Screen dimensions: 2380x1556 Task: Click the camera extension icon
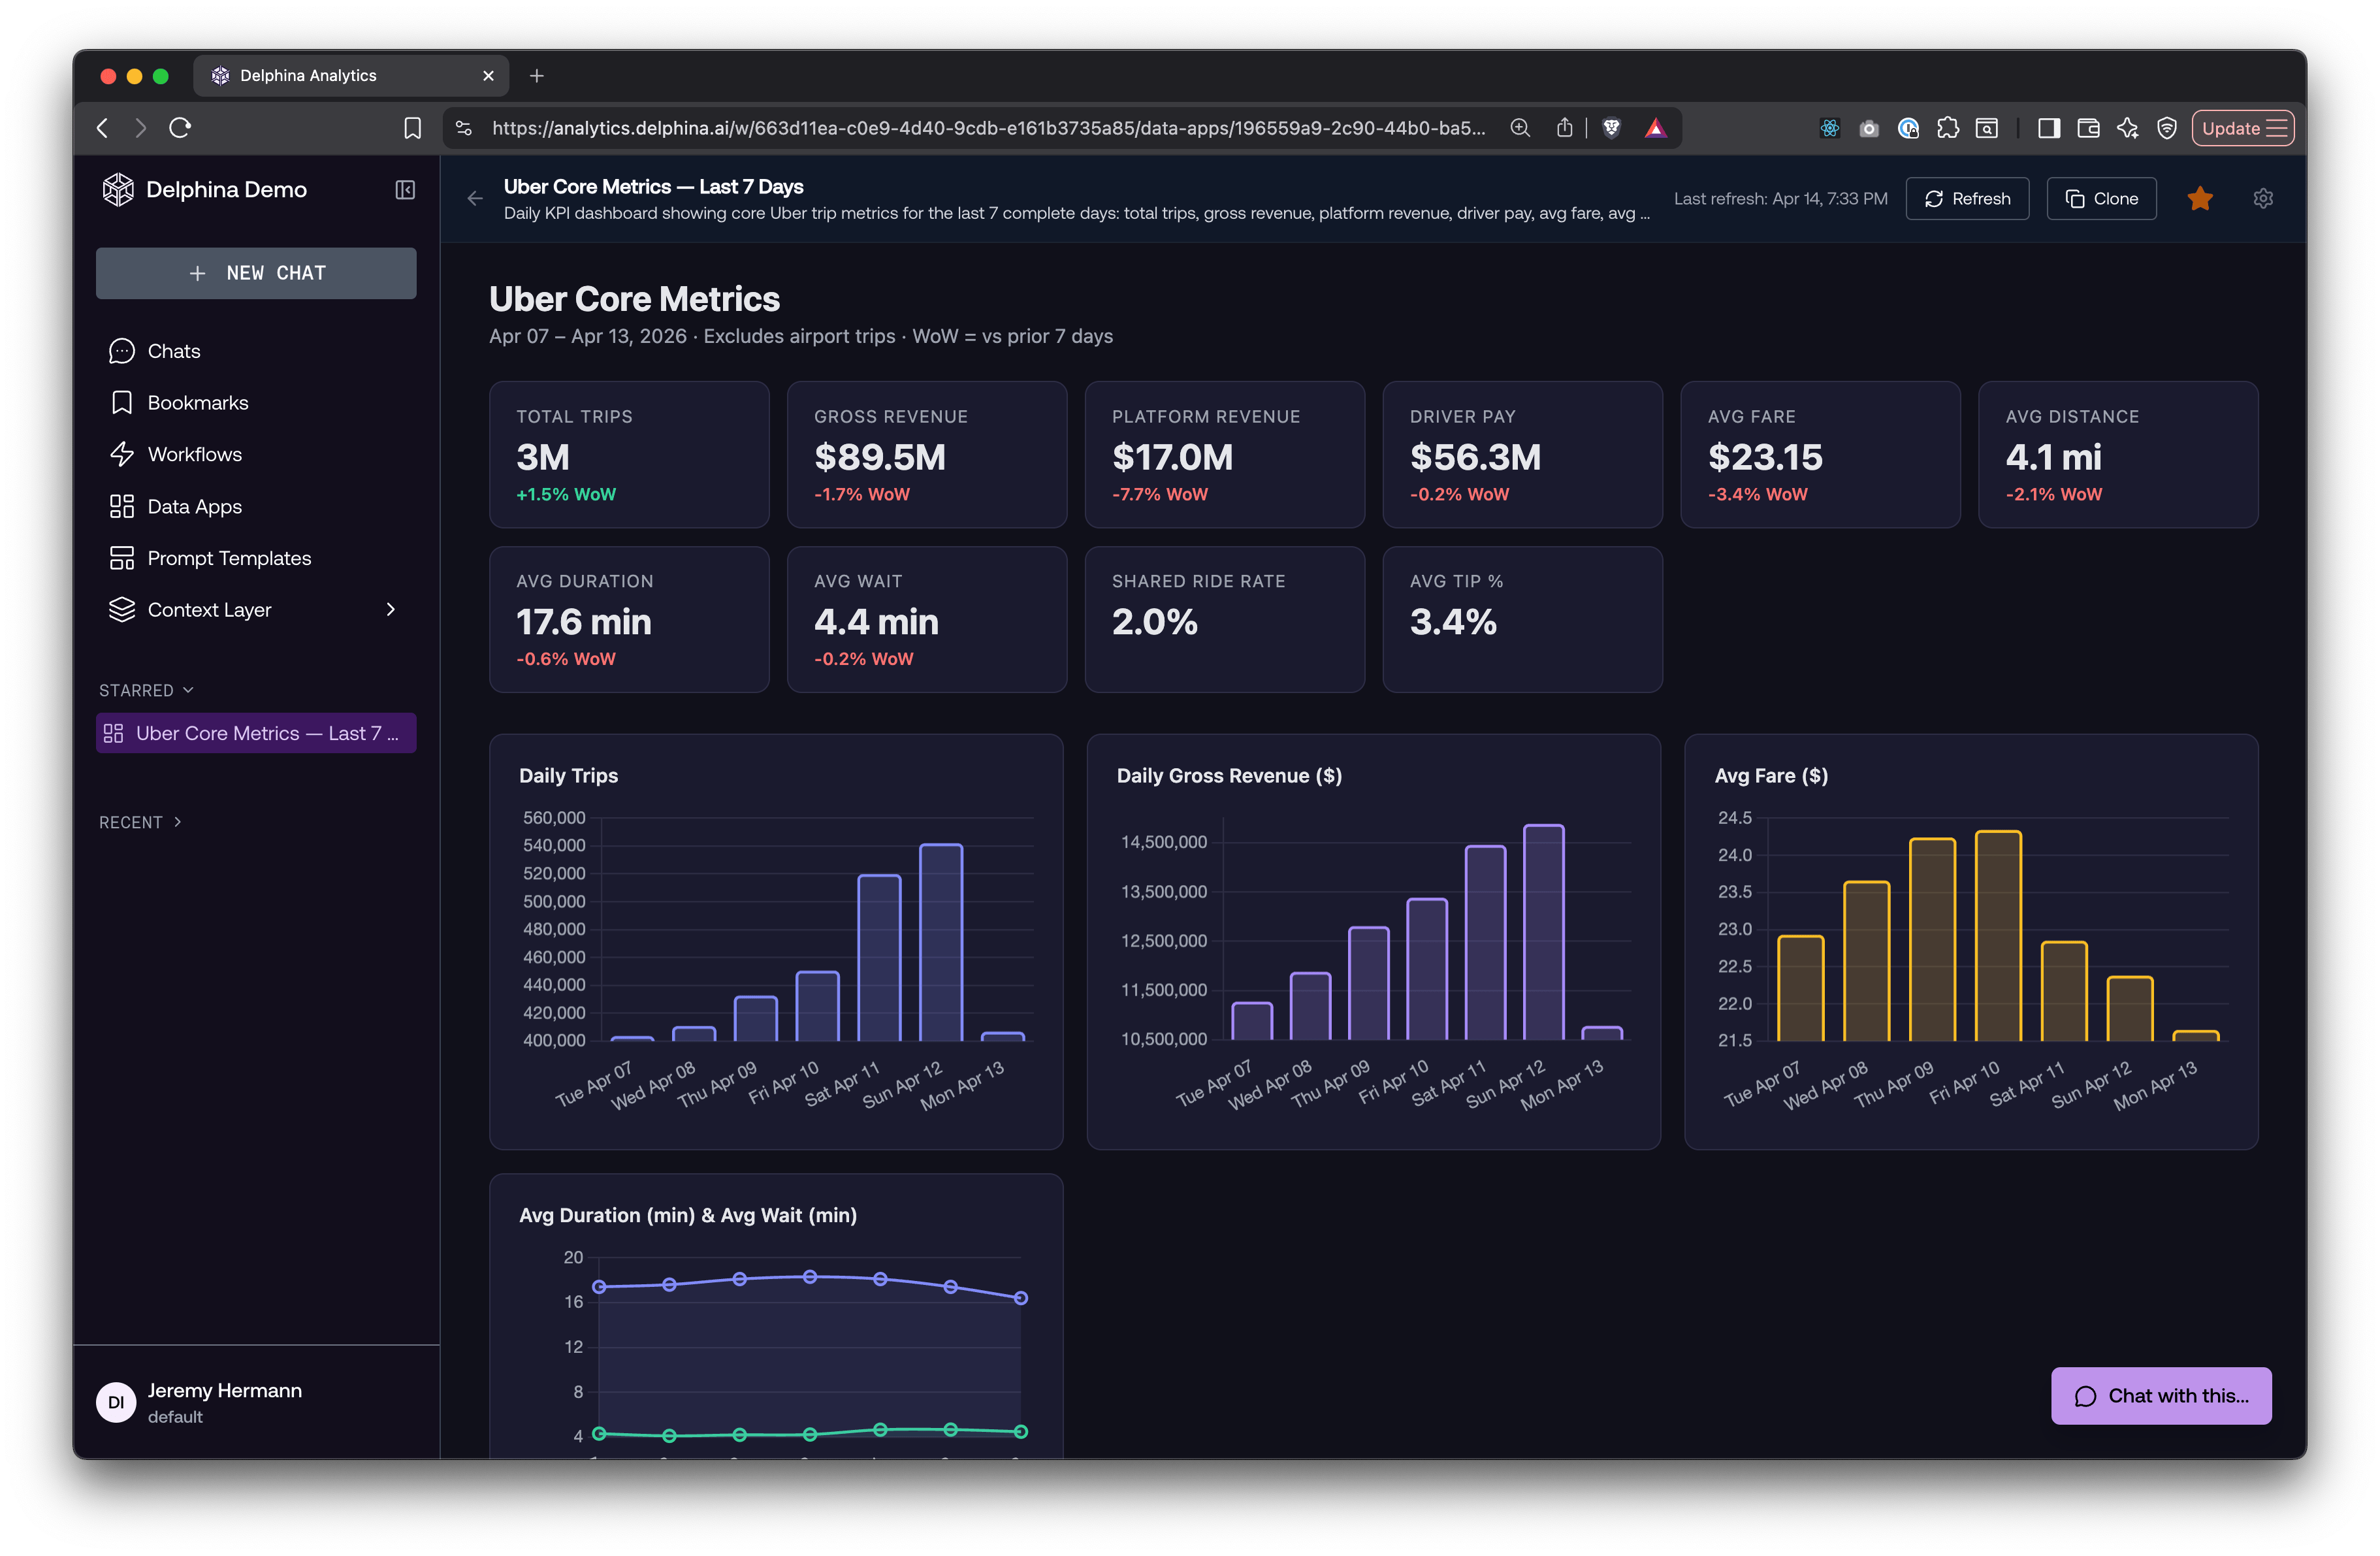[x=1869, y=128]
